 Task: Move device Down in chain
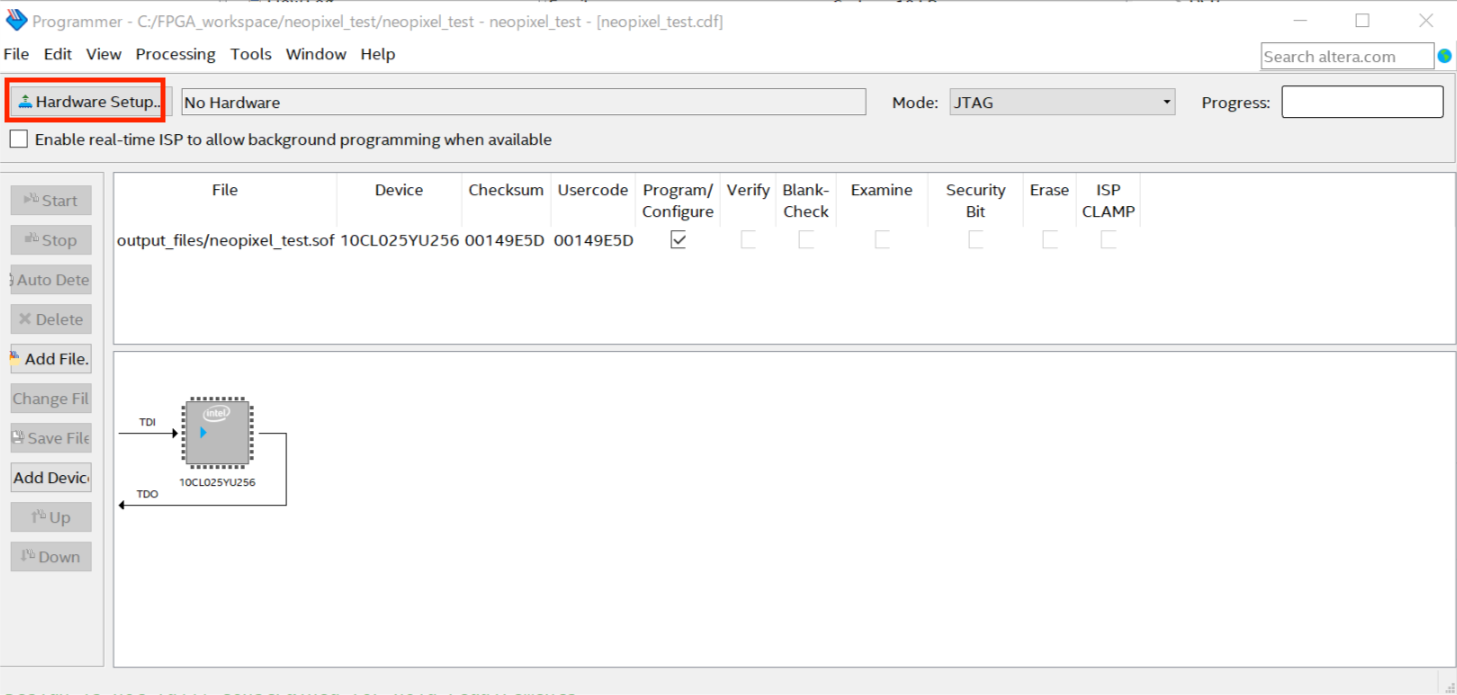51,557
